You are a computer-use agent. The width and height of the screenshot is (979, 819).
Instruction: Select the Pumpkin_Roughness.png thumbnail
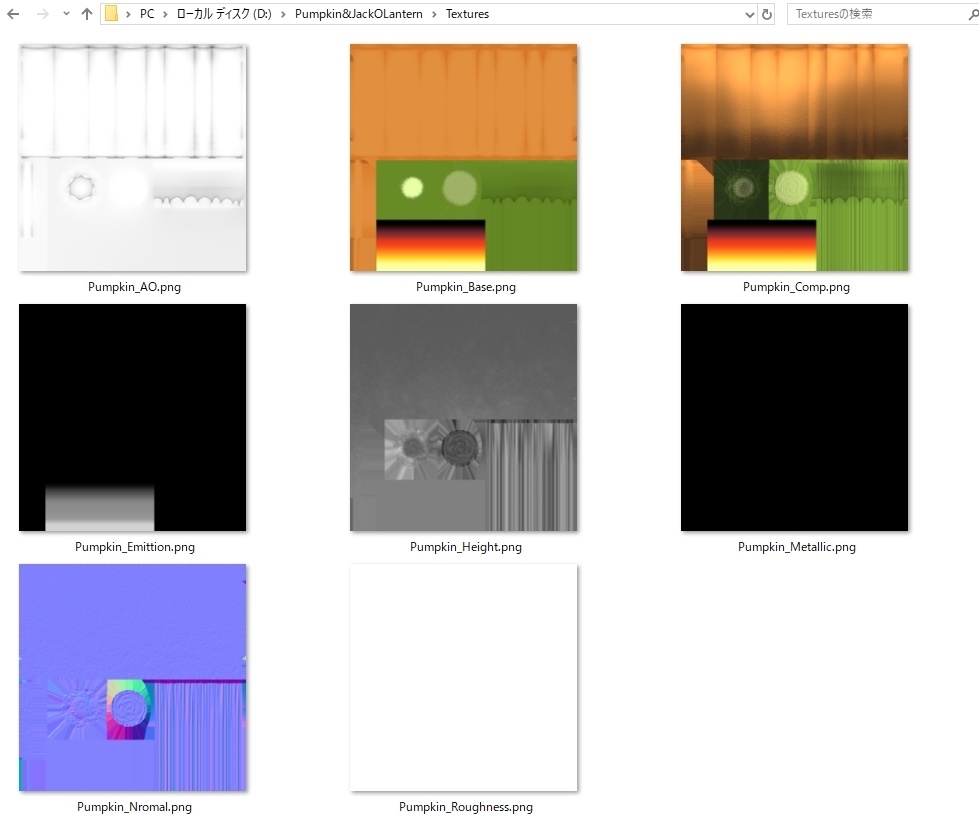point(463,677)
